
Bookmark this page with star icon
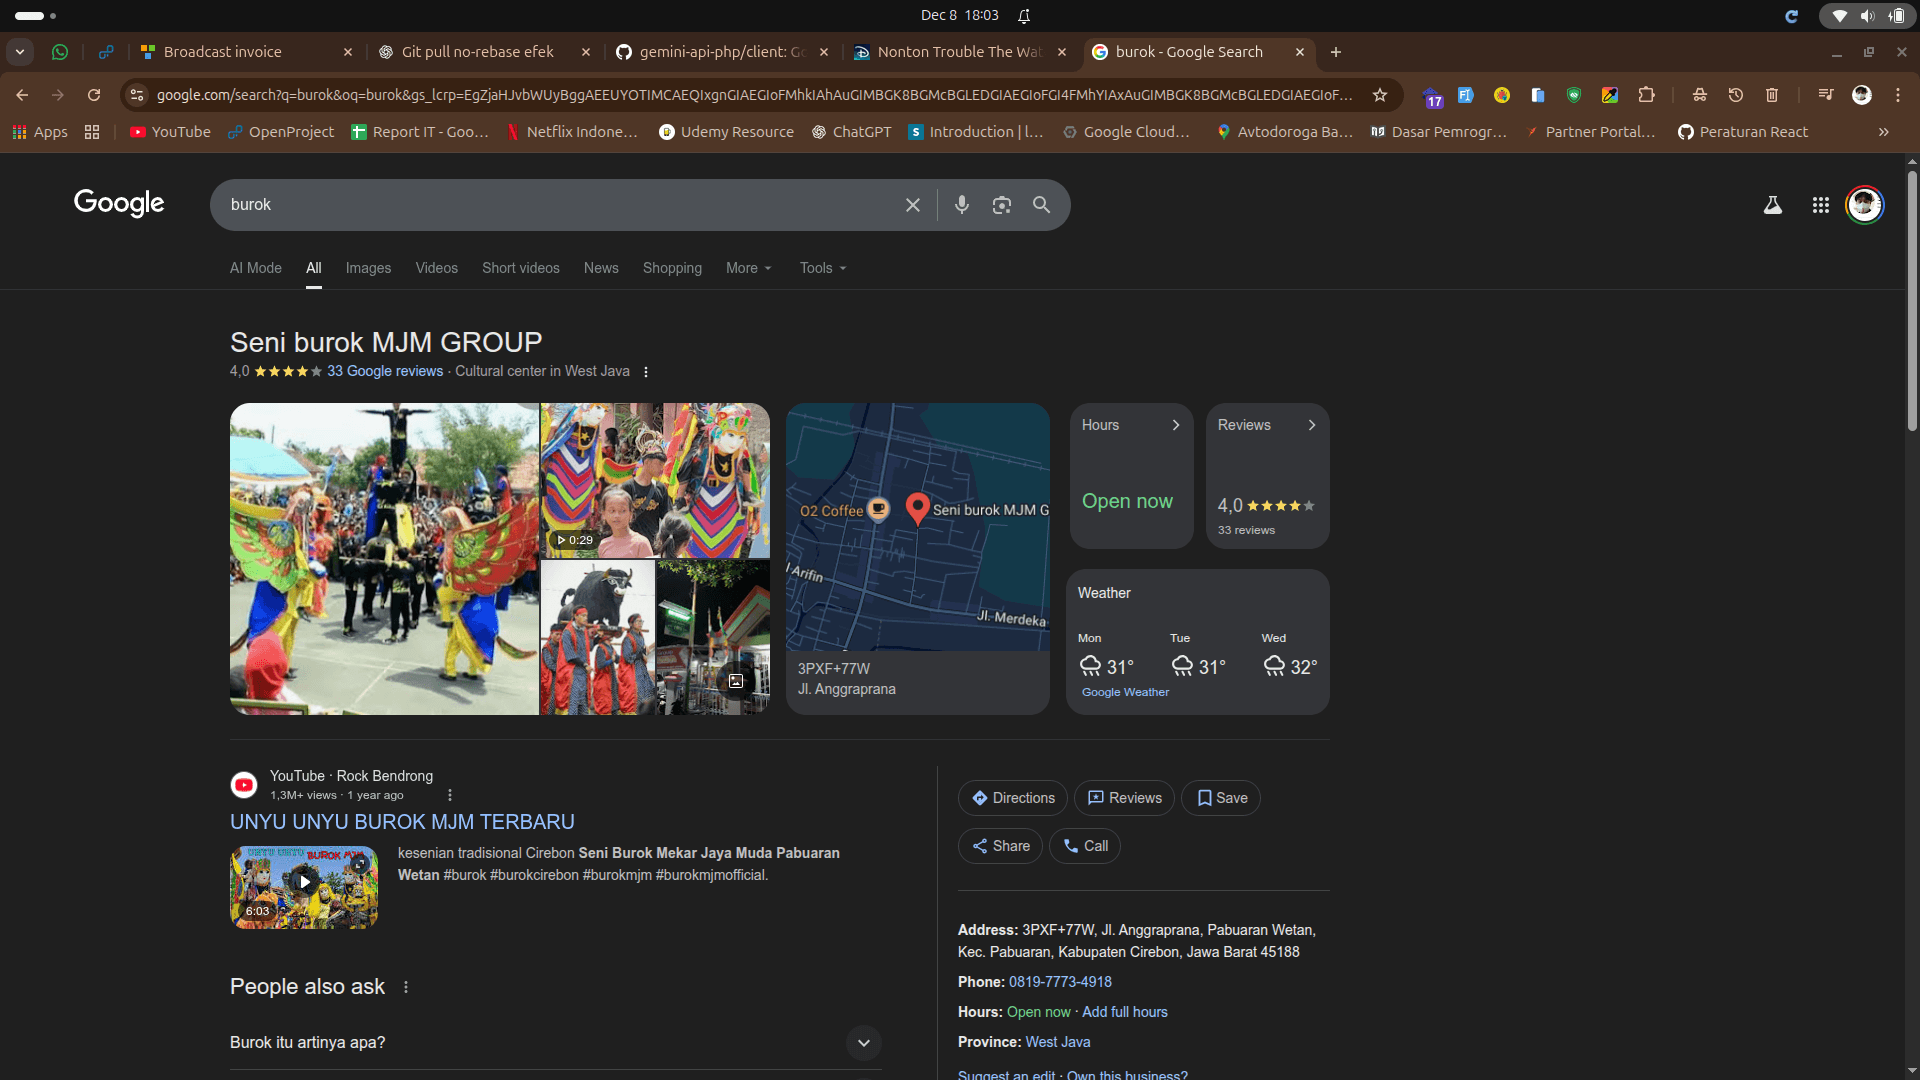coord(1380,95)
